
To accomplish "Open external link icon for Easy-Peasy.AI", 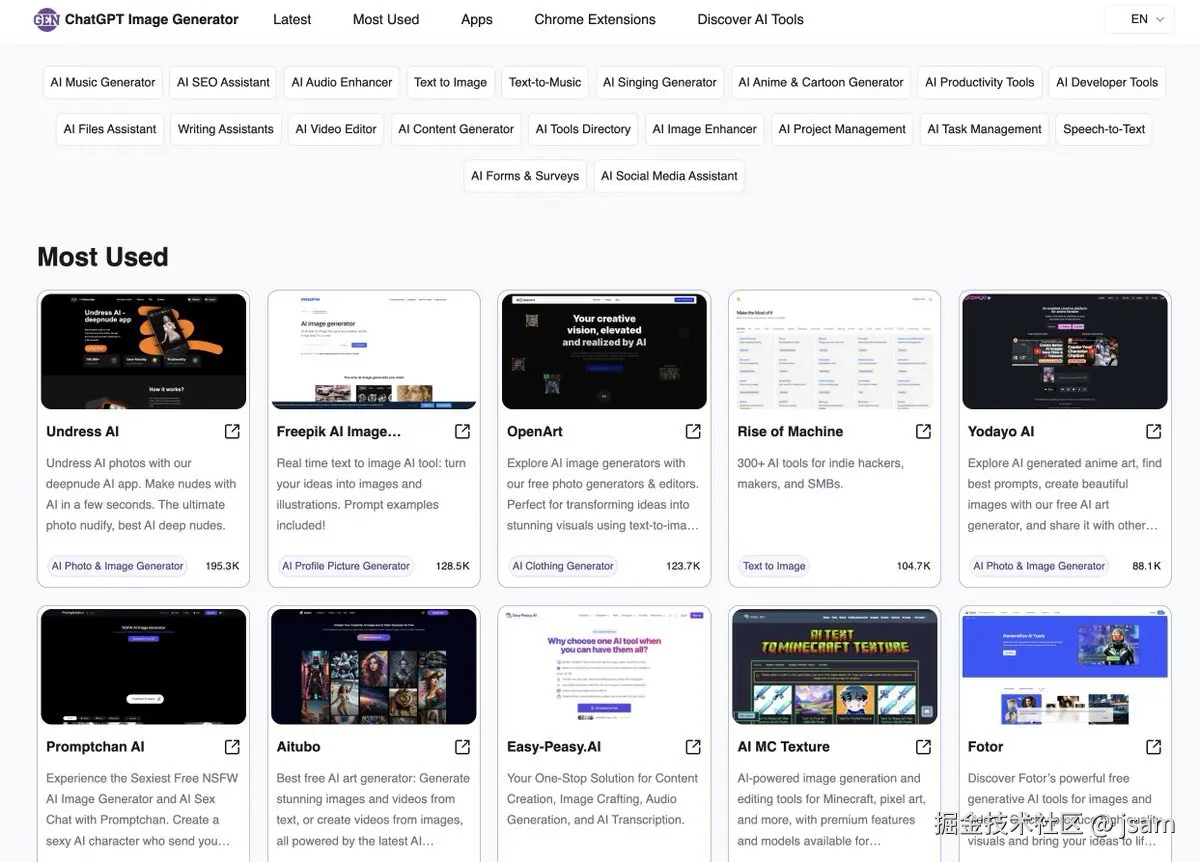I will 693,747.
